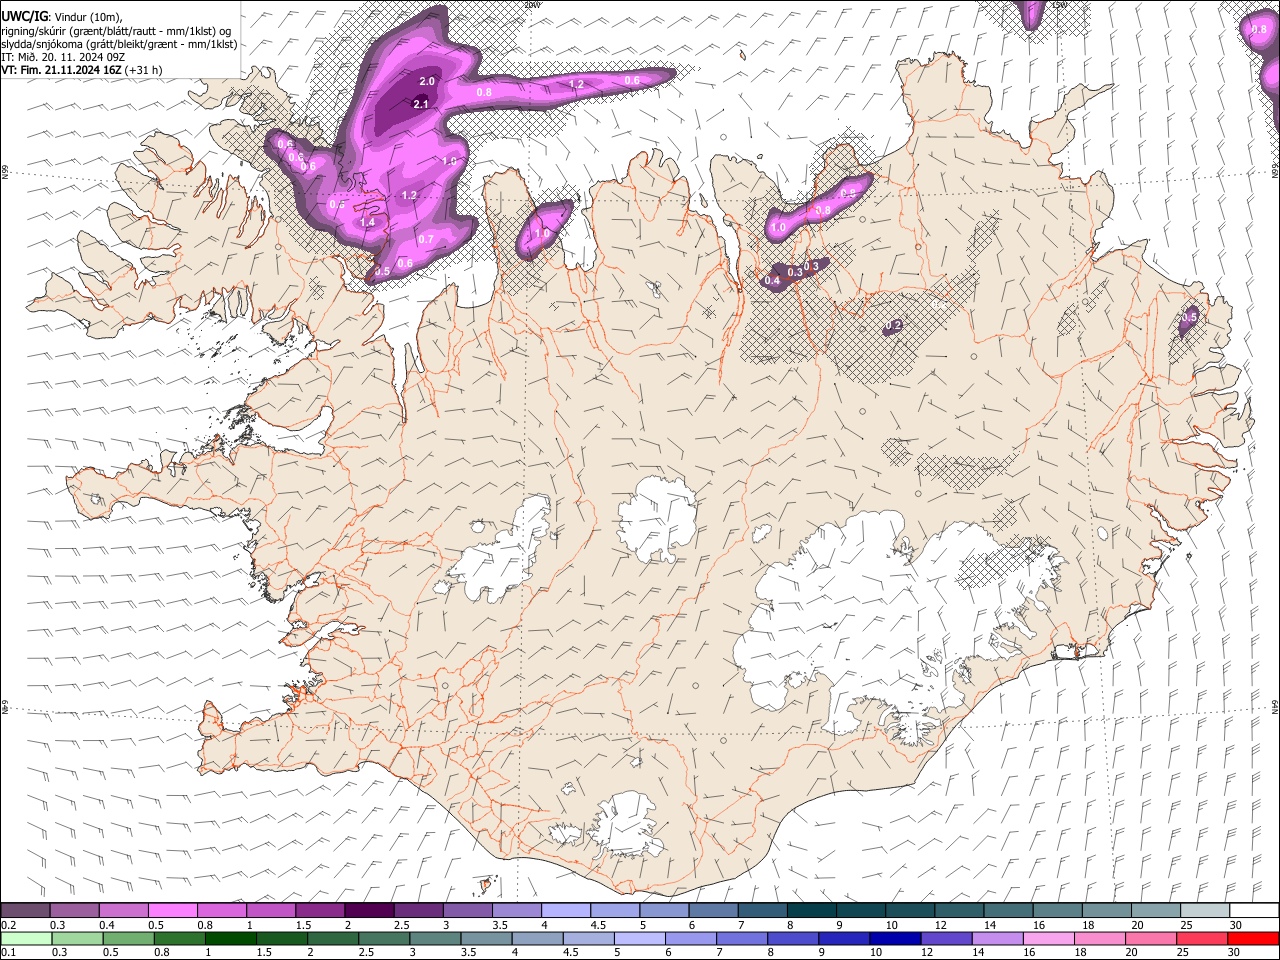Click lower legend bright red swatch after 30

[1254, 938]
